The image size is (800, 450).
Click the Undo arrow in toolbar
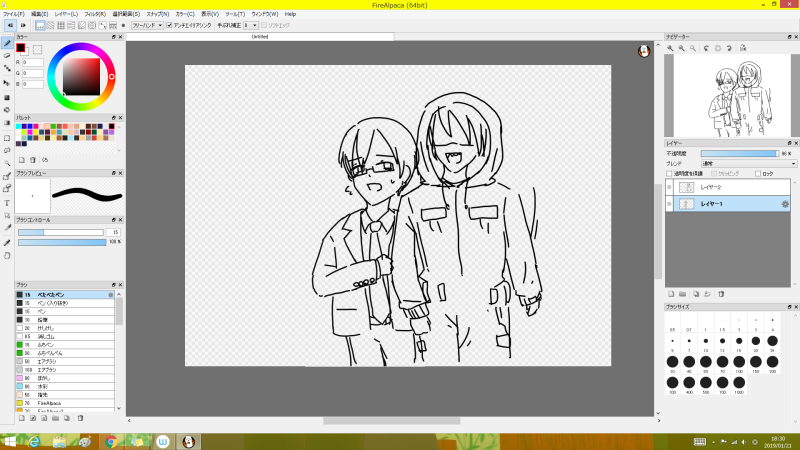coord(10,25)
